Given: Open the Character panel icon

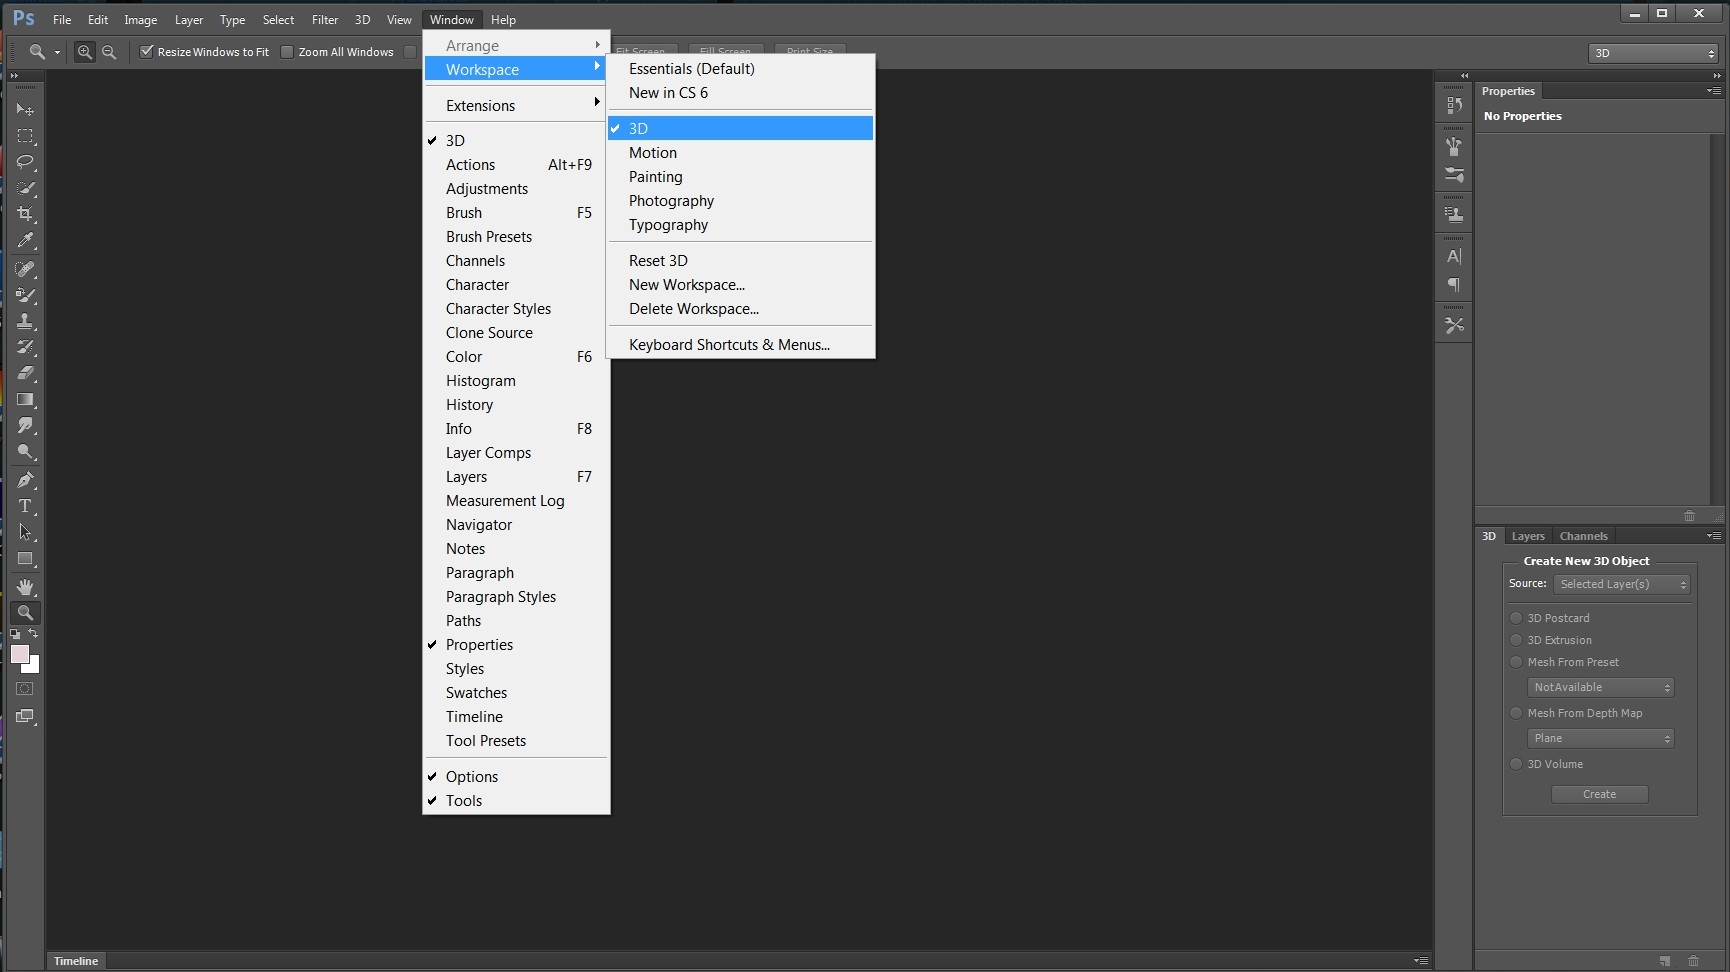Looking at the screenshot, I should coord(1454,256).
